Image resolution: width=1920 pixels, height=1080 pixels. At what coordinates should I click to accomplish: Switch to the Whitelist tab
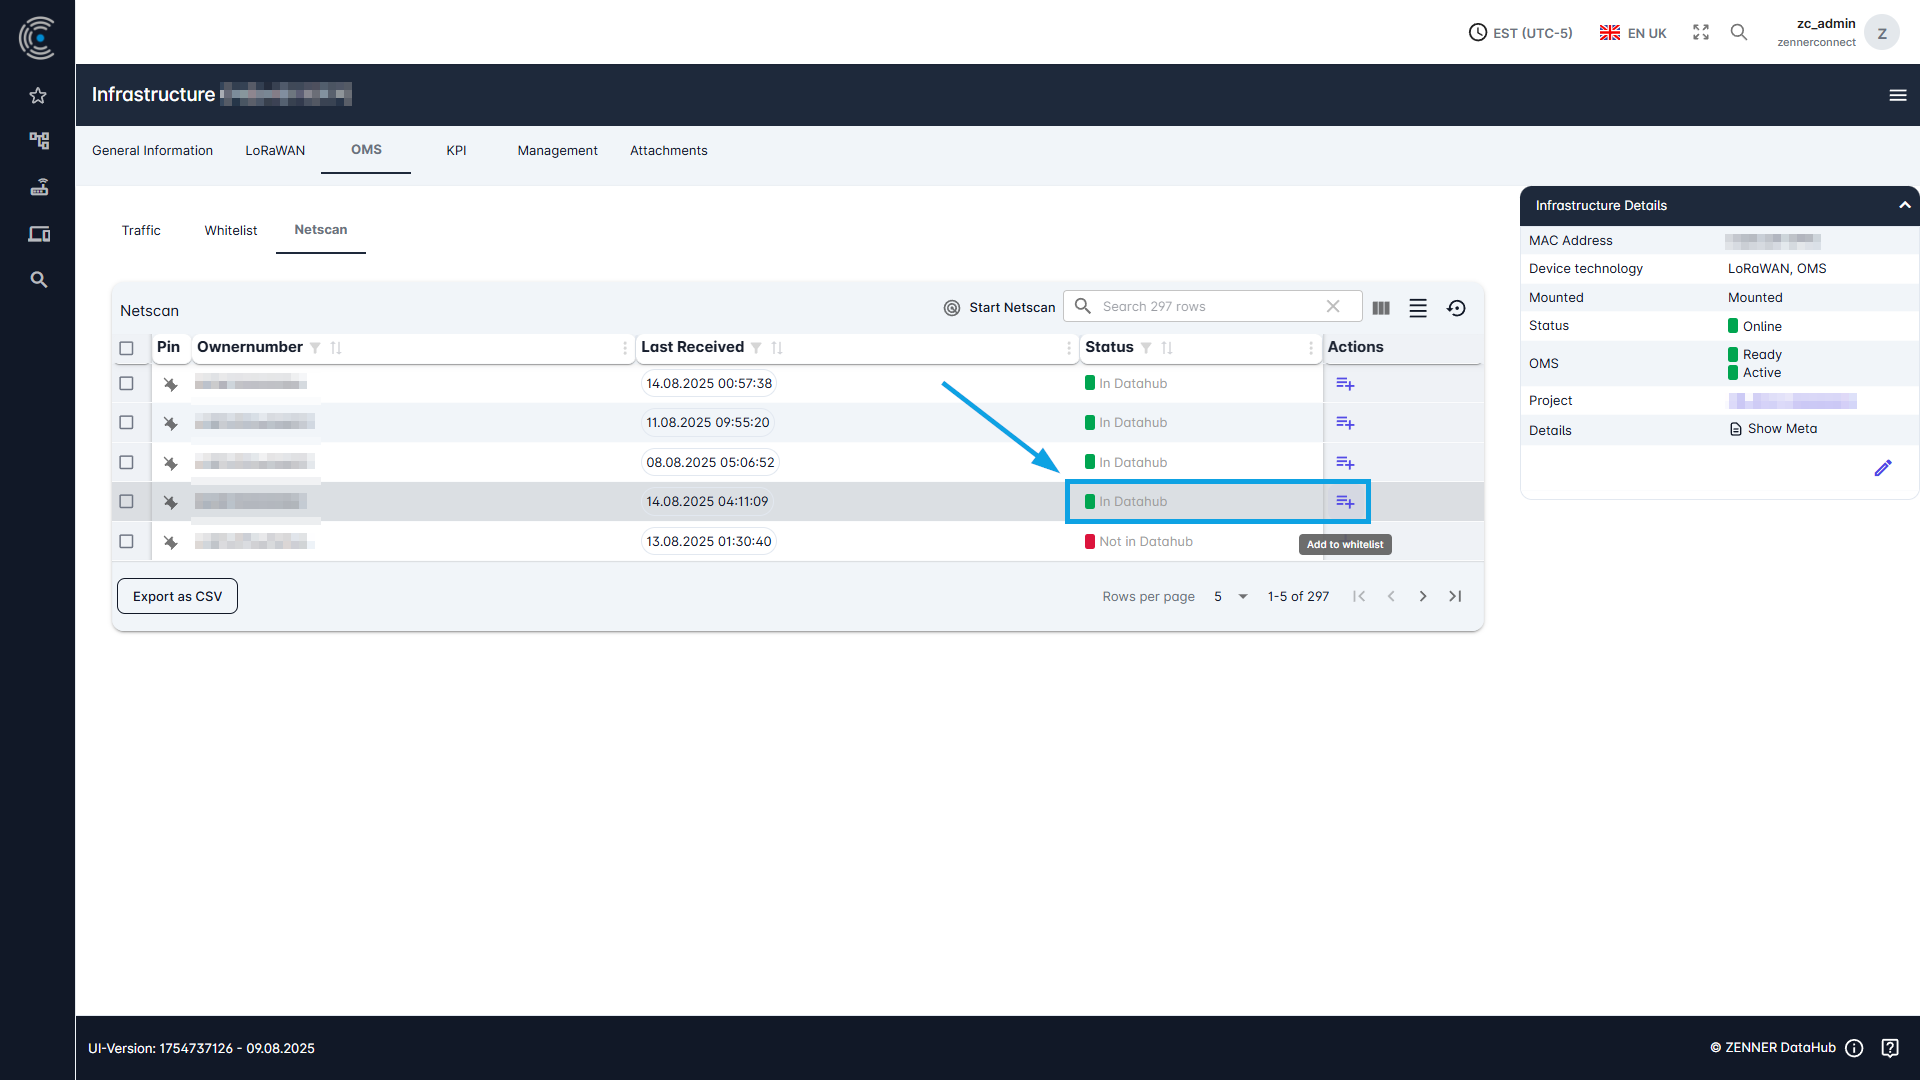(x=230, y=230)
